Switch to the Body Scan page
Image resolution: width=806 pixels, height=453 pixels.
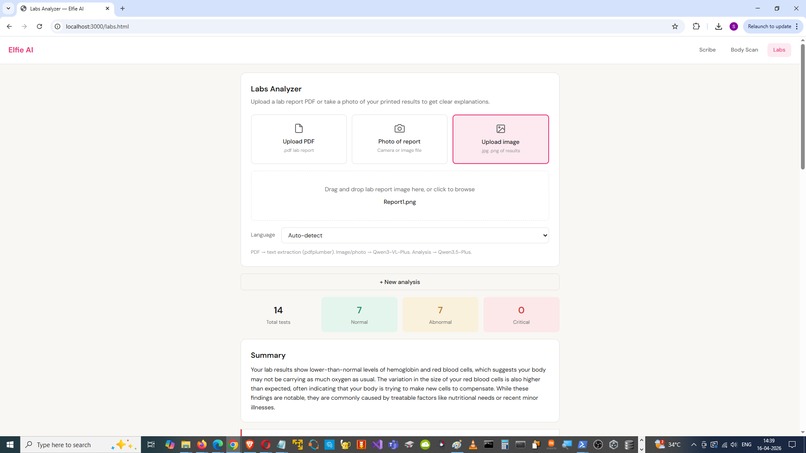pos(744,50)
